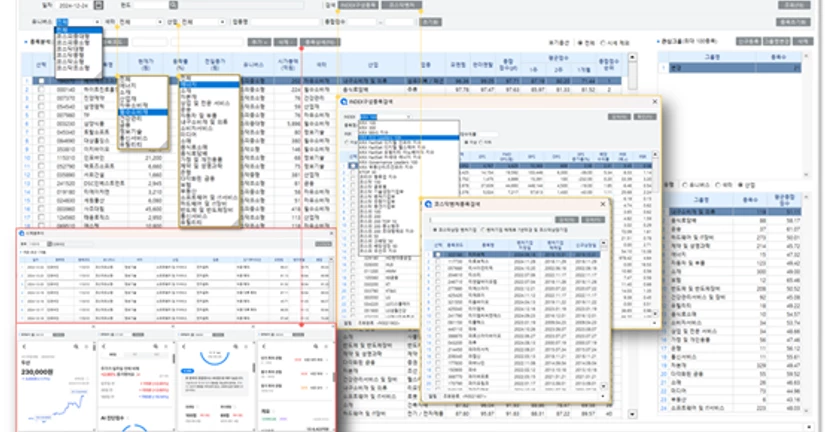Close the 코스닥벤처종목검색 dialog with its X
Screen dimensions: 825x432
(603, 204)
